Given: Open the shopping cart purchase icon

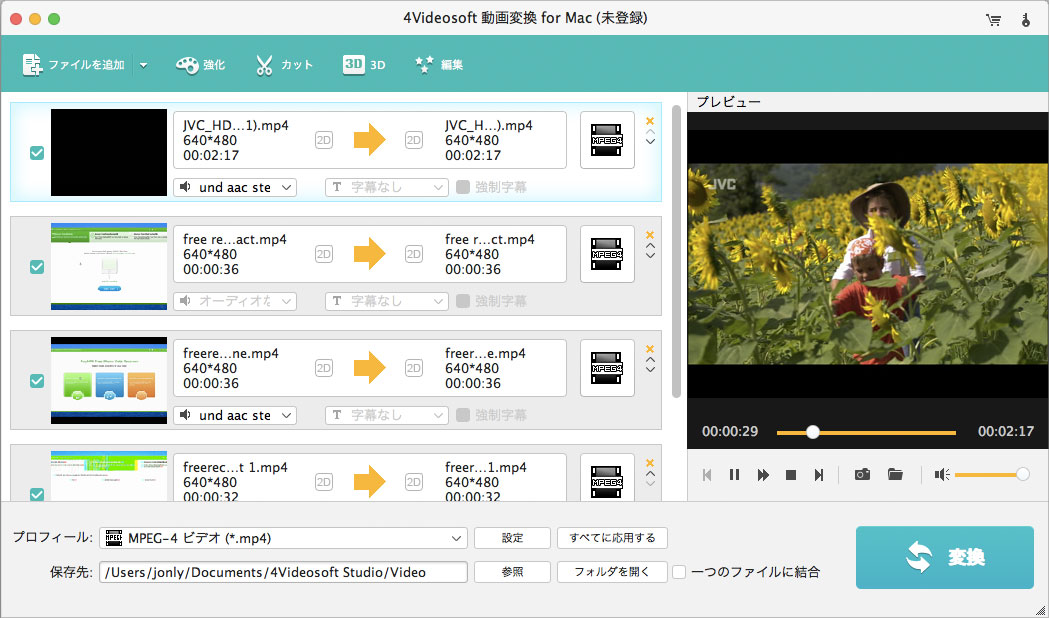Looking at the screenshot, I should [993, 19].
